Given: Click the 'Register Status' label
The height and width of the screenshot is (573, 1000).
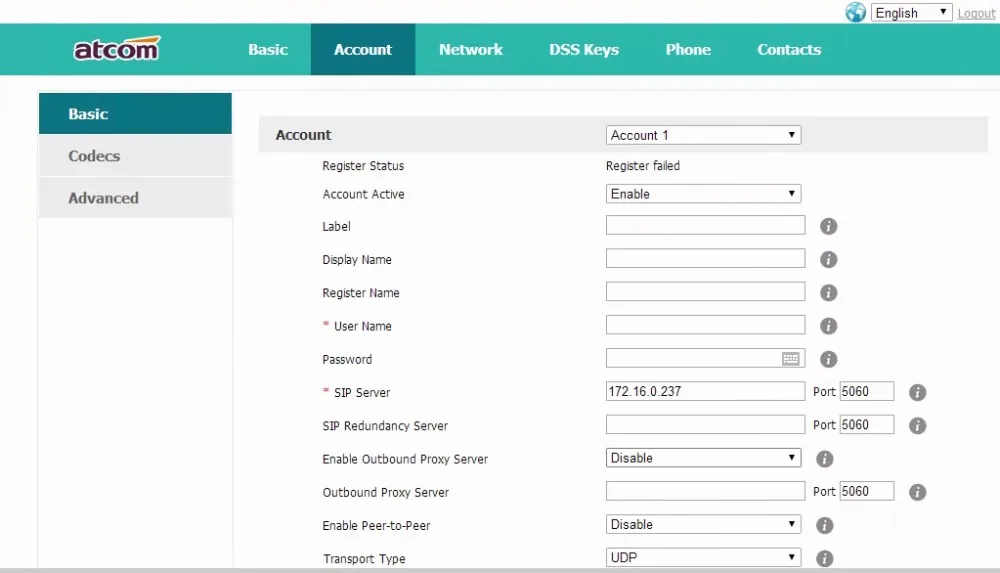Looking at the screenshot, I should tap(363, 166).
